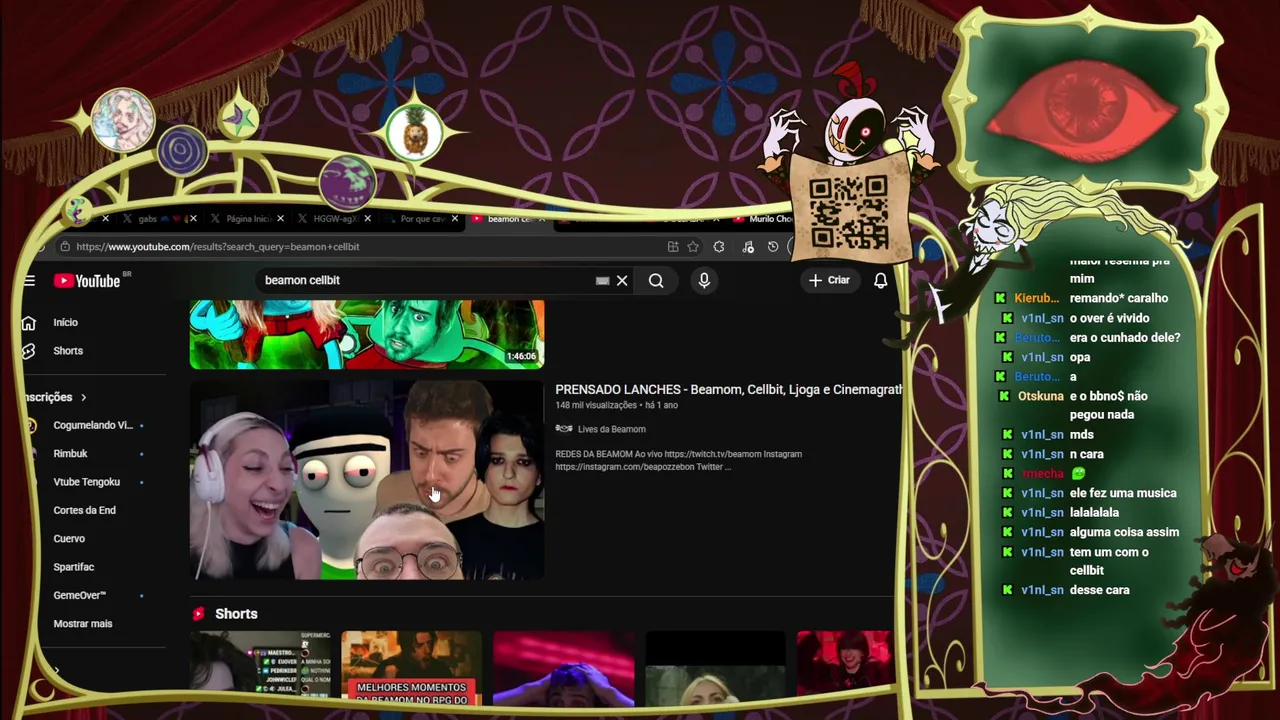
Task: Click the Lives da Beamom channel avatar
Action: click(564, 429)
